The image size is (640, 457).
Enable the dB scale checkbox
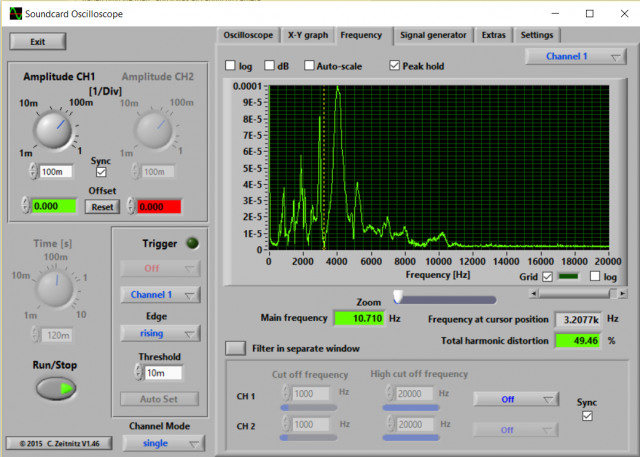(x=270, y=66)
